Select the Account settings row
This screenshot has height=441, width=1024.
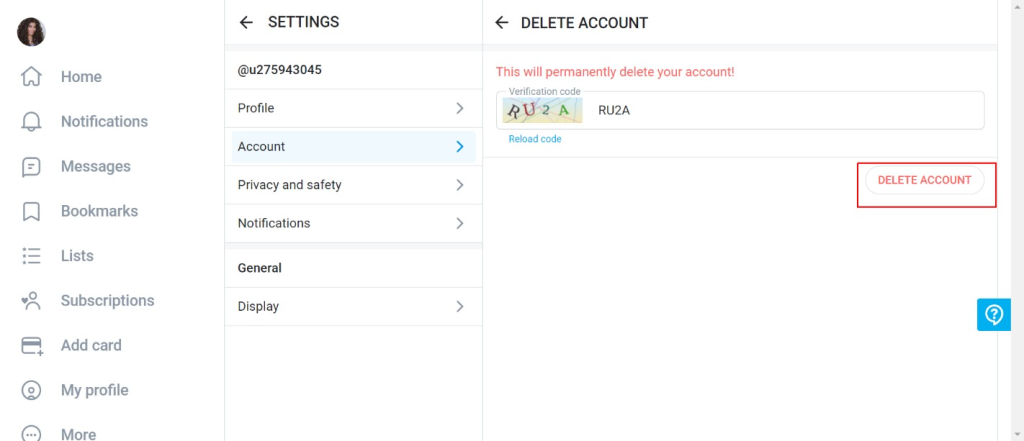point(353,147)
